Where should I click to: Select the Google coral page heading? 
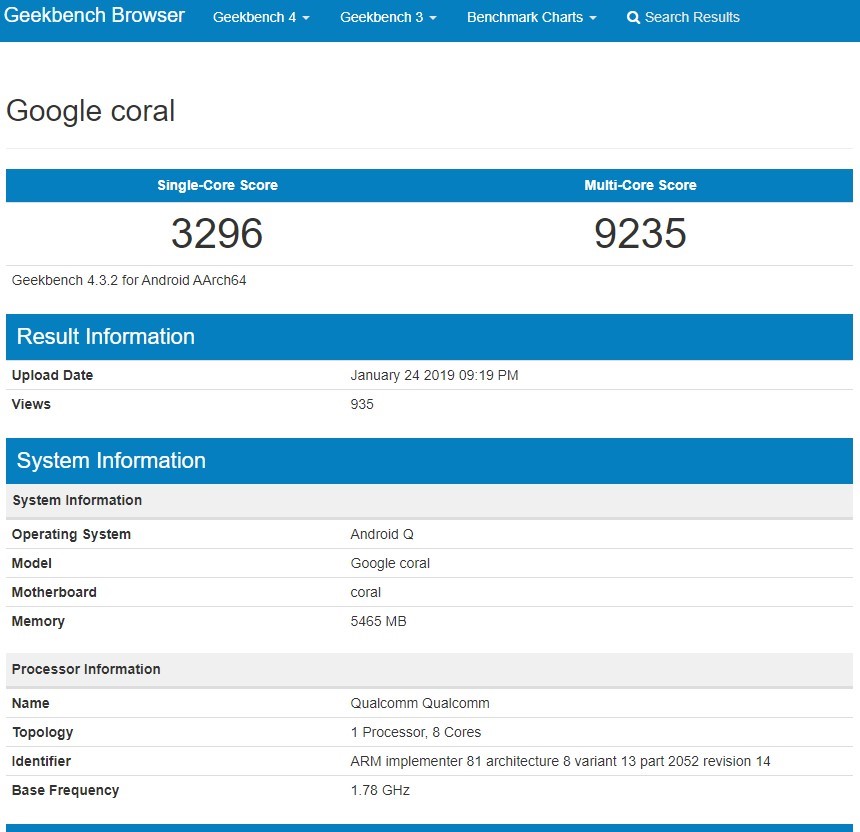coord(90,111)
